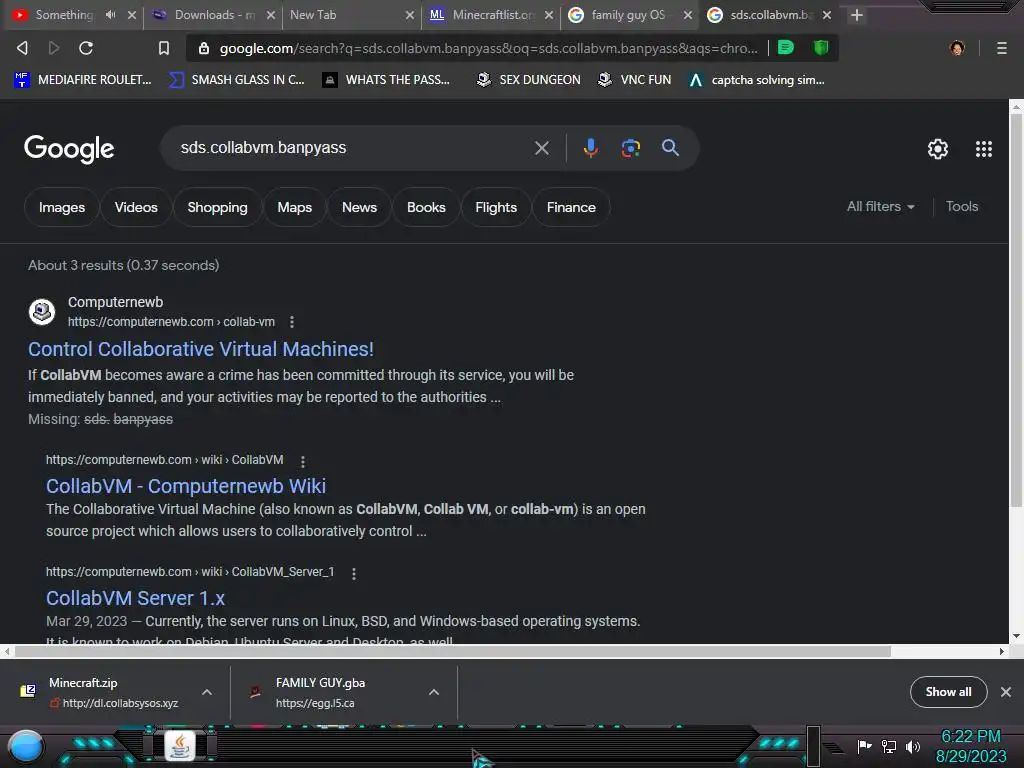Open the Java taskbar application
The image size is (1024, 768).
click(180, 745)
